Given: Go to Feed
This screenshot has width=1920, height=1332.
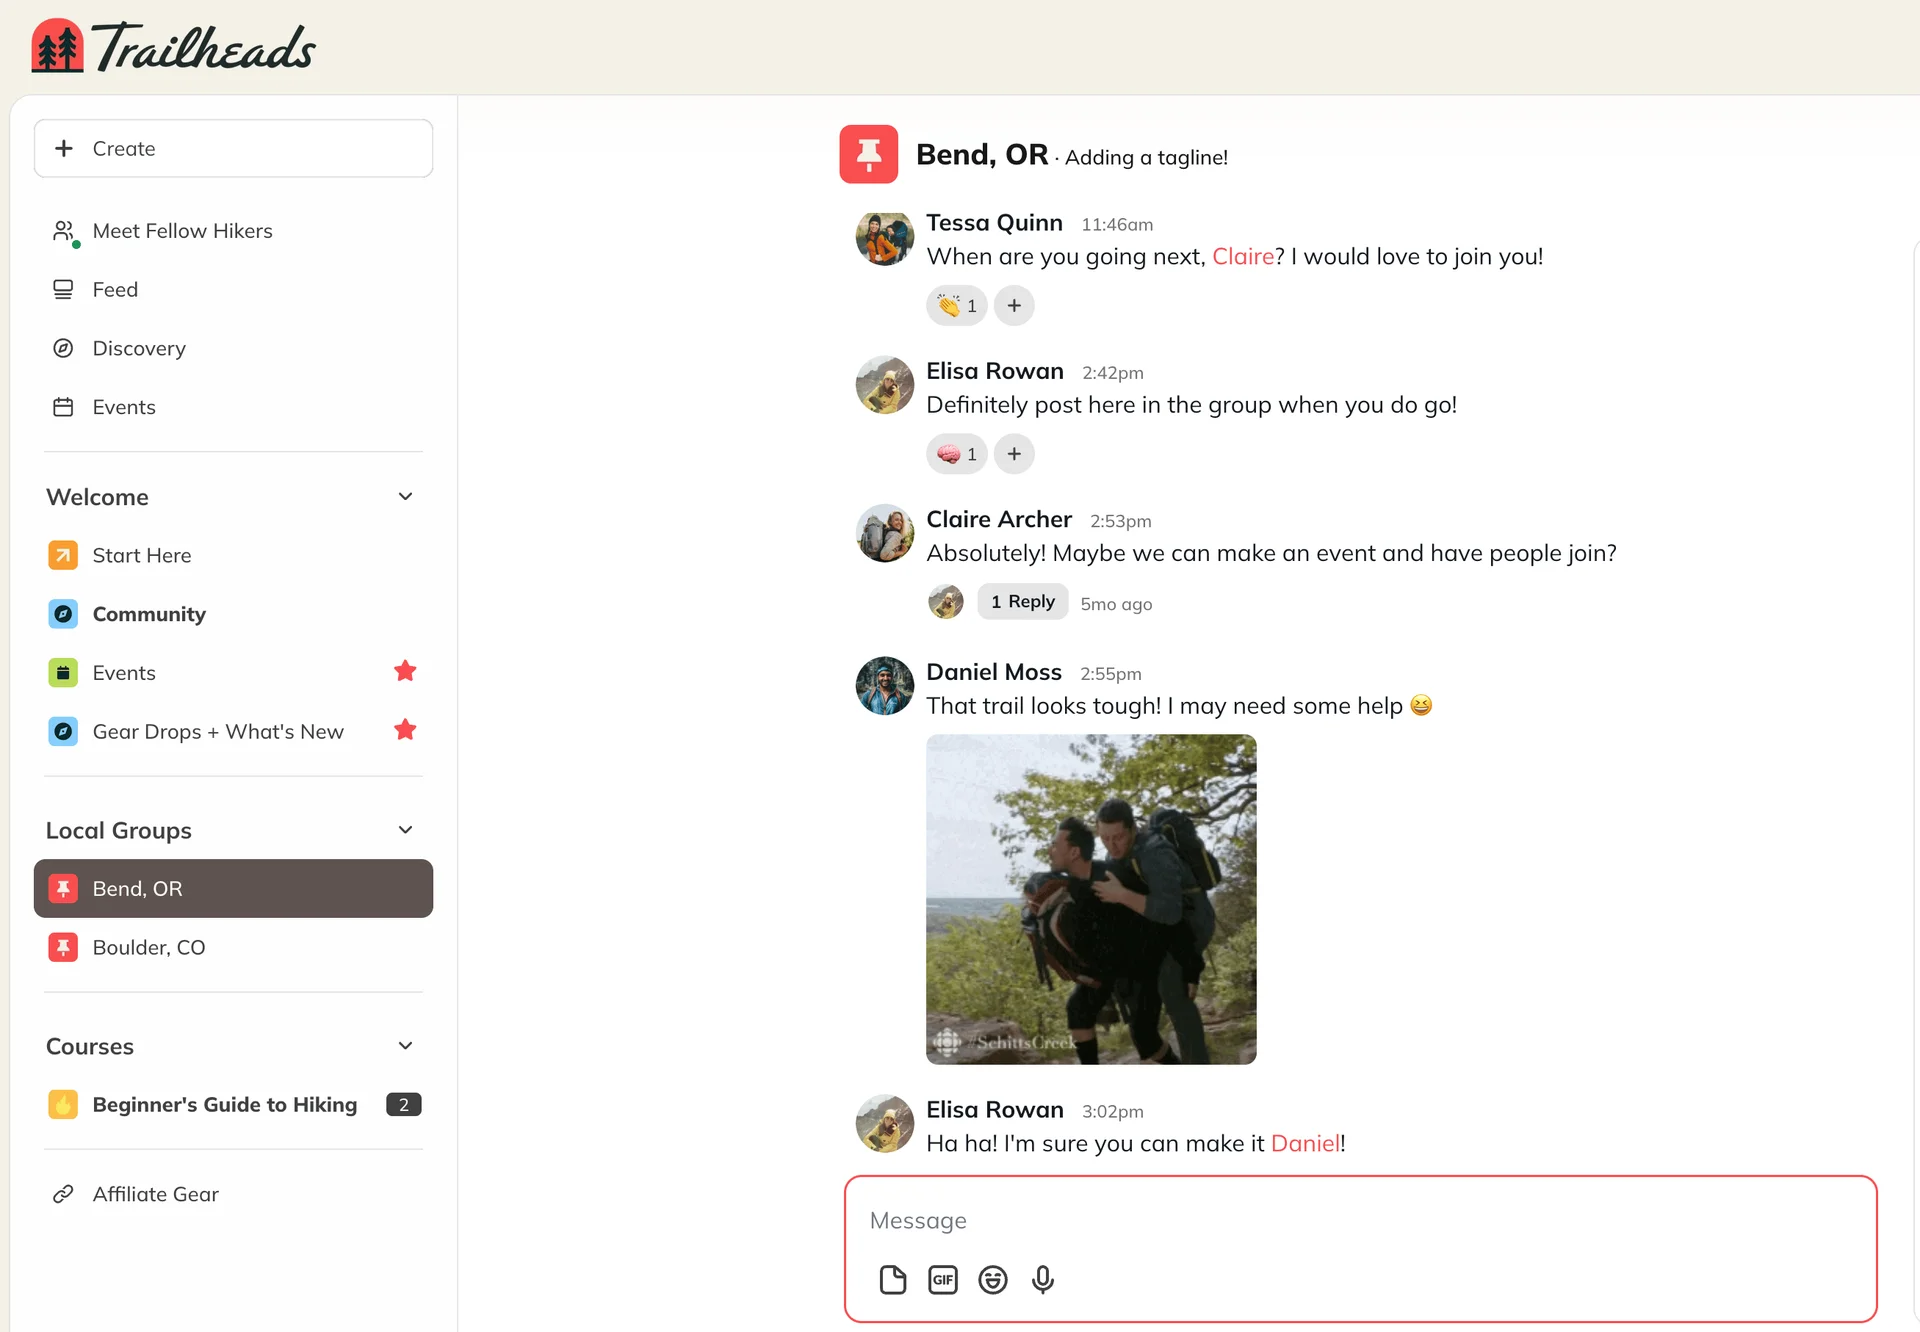Looking at the screenshot, I should click(x=233, y=290).
